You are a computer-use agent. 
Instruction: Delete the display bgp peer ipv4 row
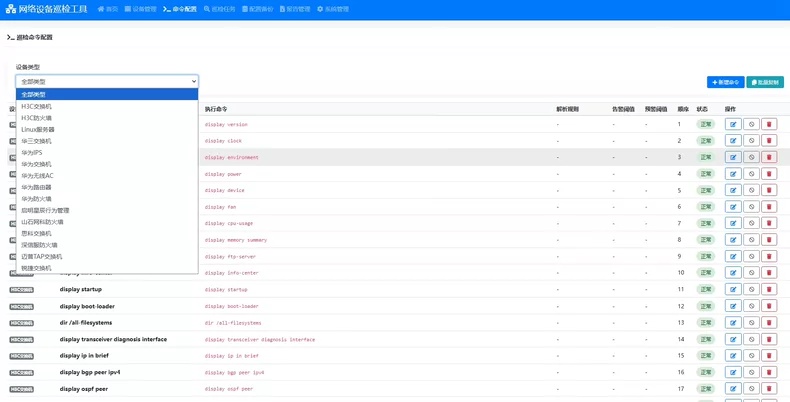coord(769,372)
